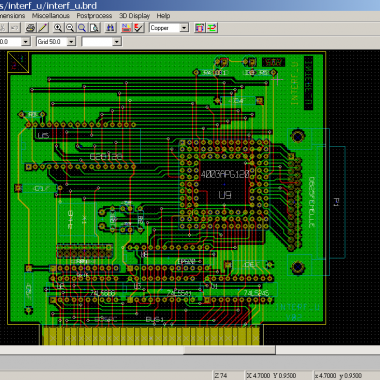Click the Read netlist icon
380x380 pixels.
(126, 28)
